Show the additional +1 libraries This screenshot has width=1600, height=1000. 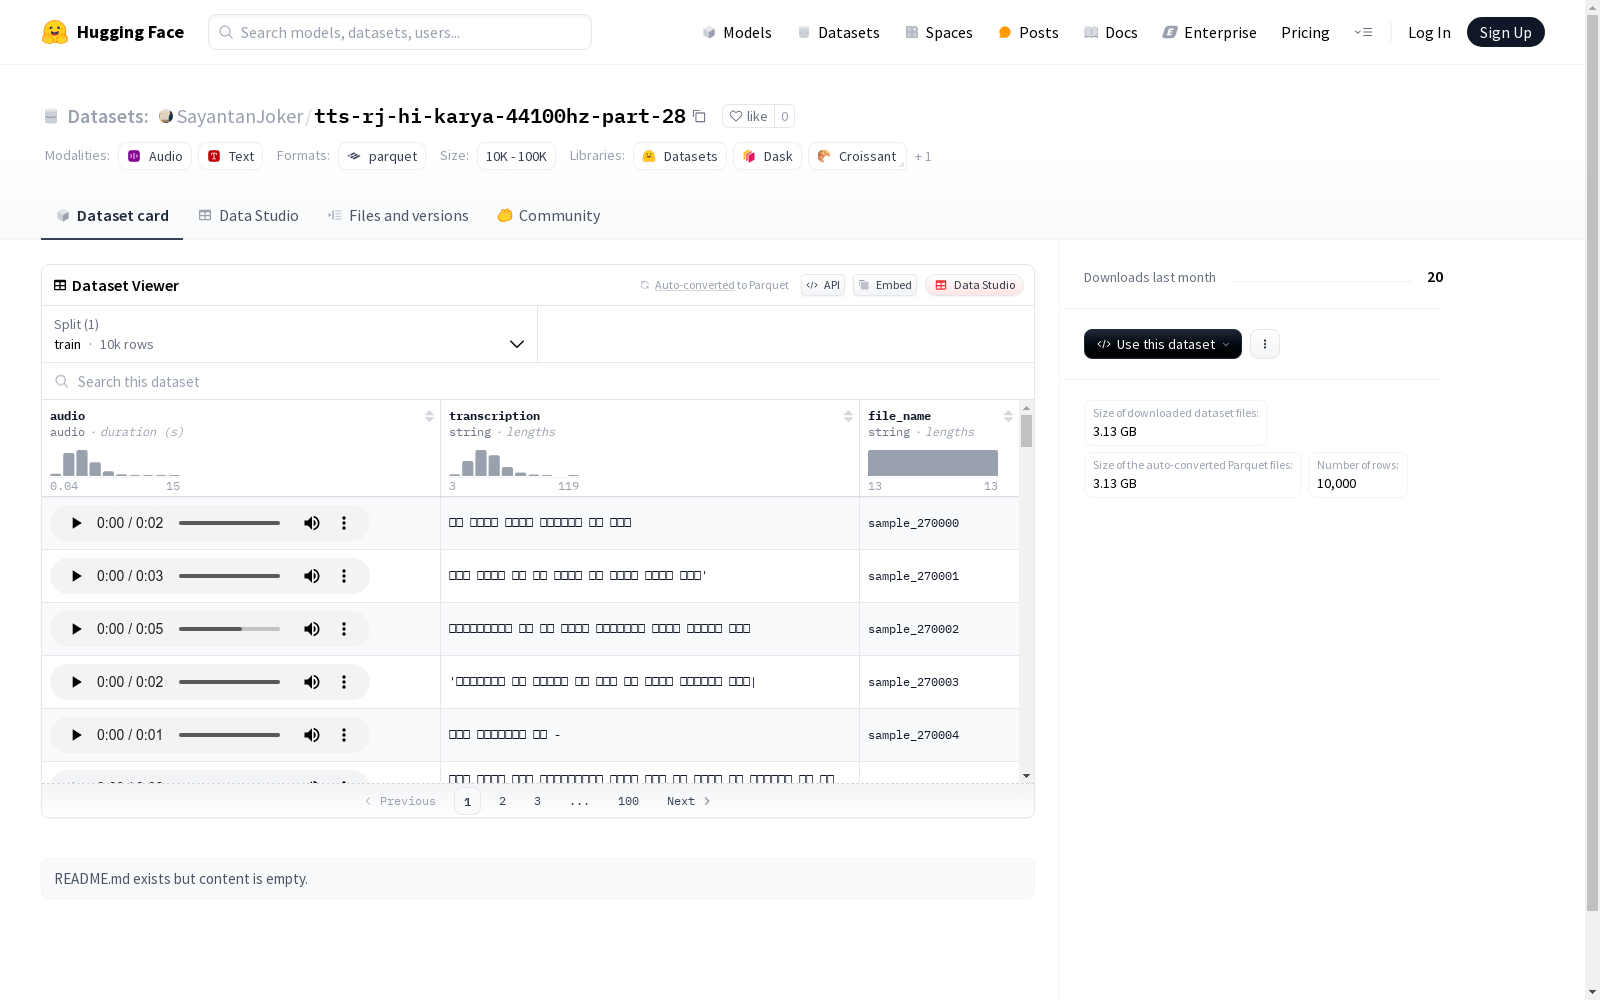tap(923, 156)
